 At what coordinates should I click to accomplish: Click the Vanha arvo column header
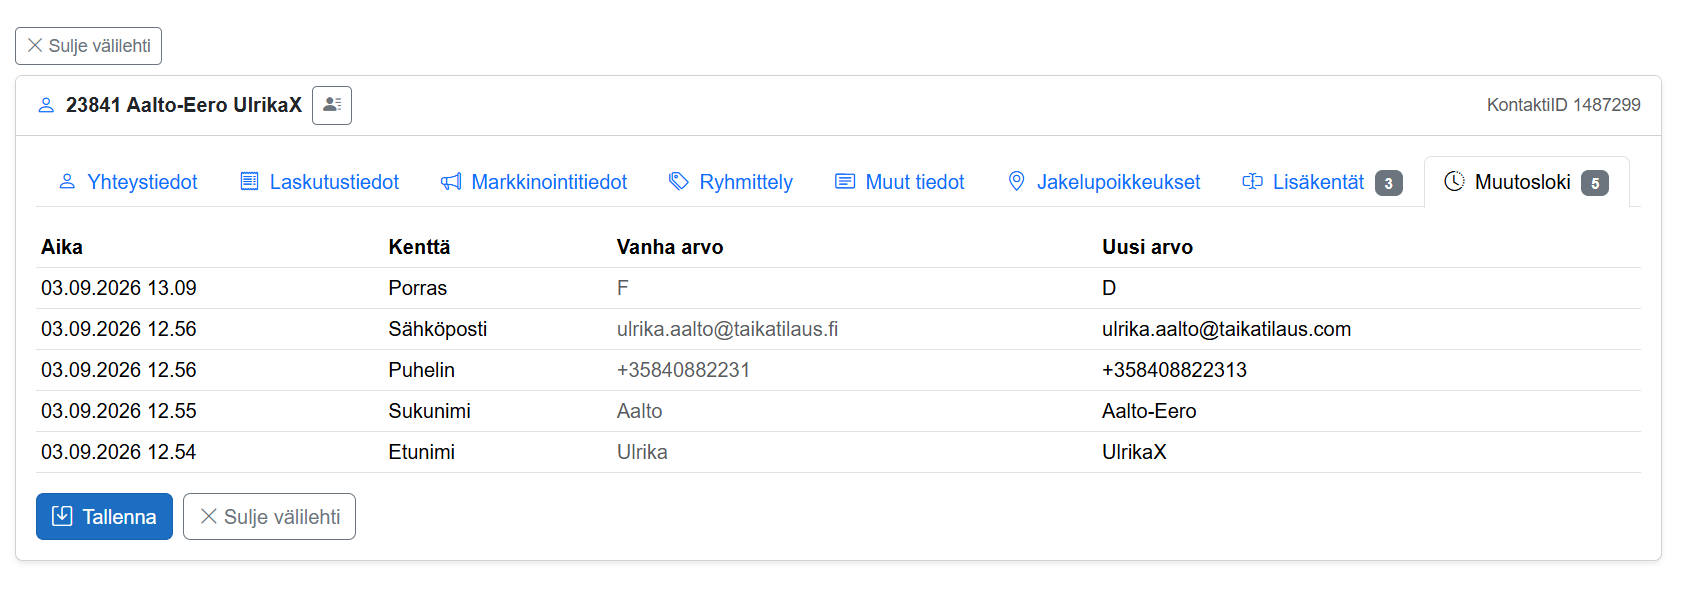[670, 247]
